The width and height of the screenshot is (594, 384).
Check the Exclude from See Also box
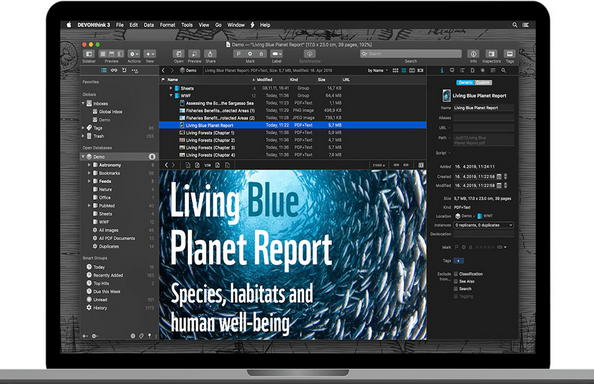click(456, 281)
